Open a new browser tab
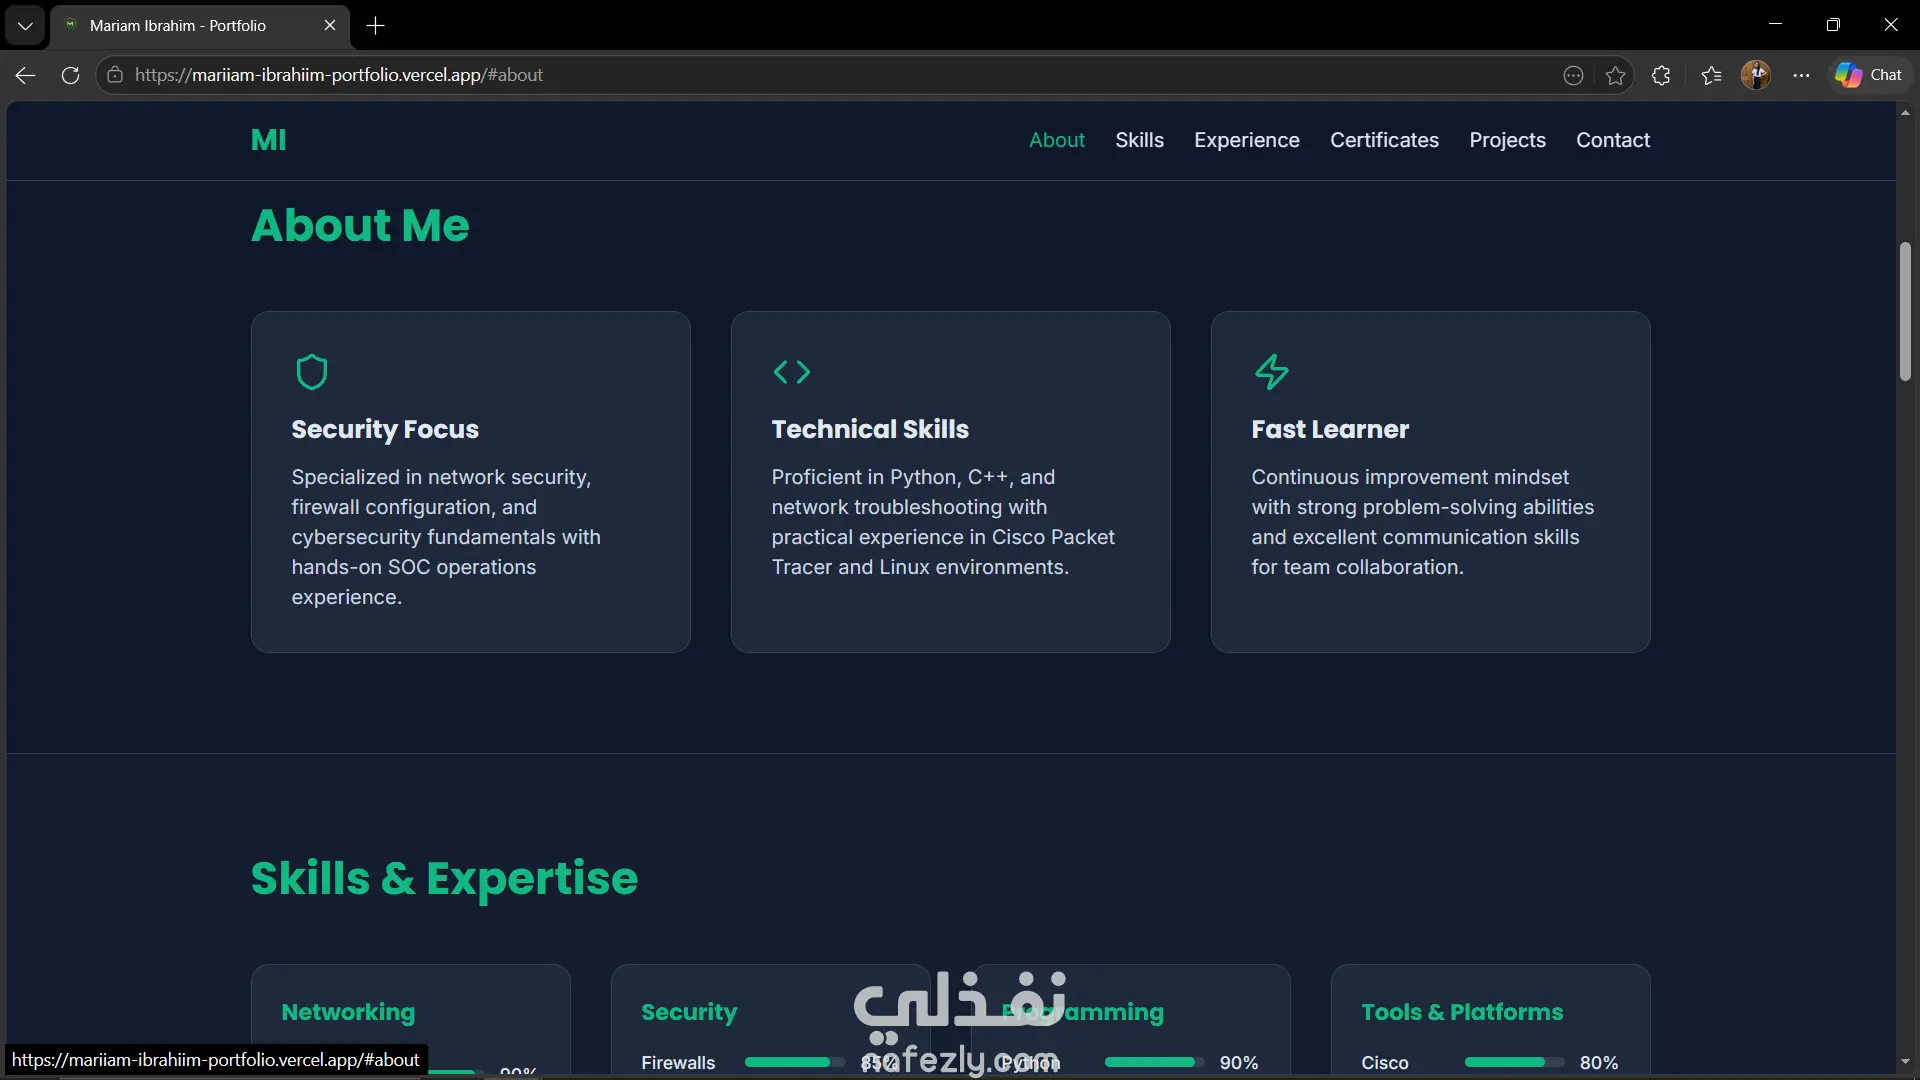This screenshot has height=1080, width=1920. [376, 25]
